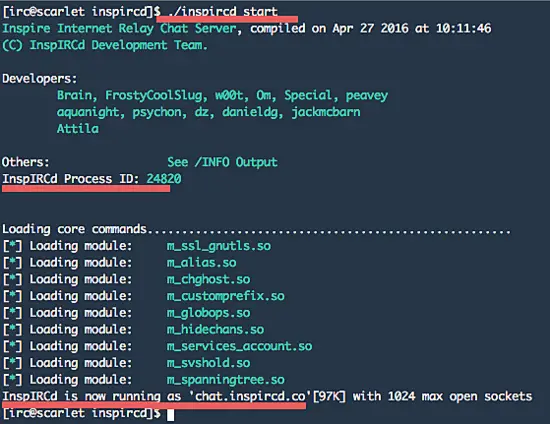Click the 'chat.inspircd.co' server name

tap(250, 396)
